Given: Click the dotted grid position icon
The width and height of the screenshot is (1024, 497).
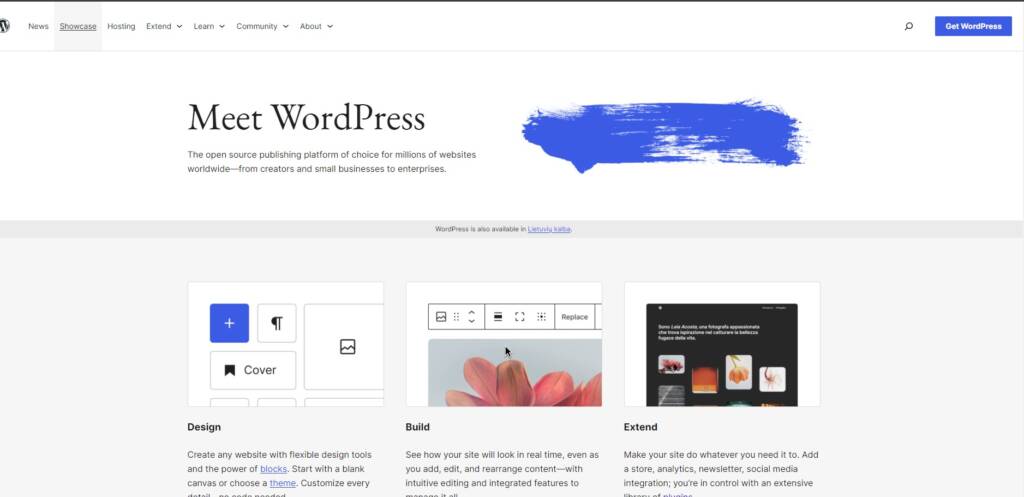Looking at the screenshot, I should [x=541, y=317].
